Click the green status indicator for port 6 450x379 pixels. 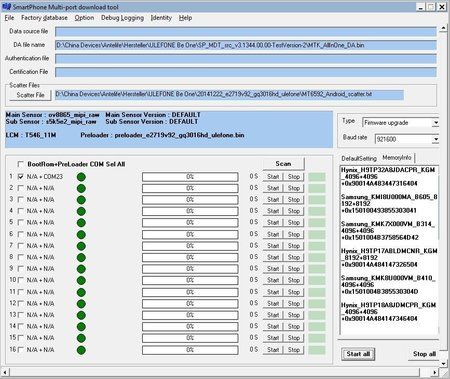[81, 235]
